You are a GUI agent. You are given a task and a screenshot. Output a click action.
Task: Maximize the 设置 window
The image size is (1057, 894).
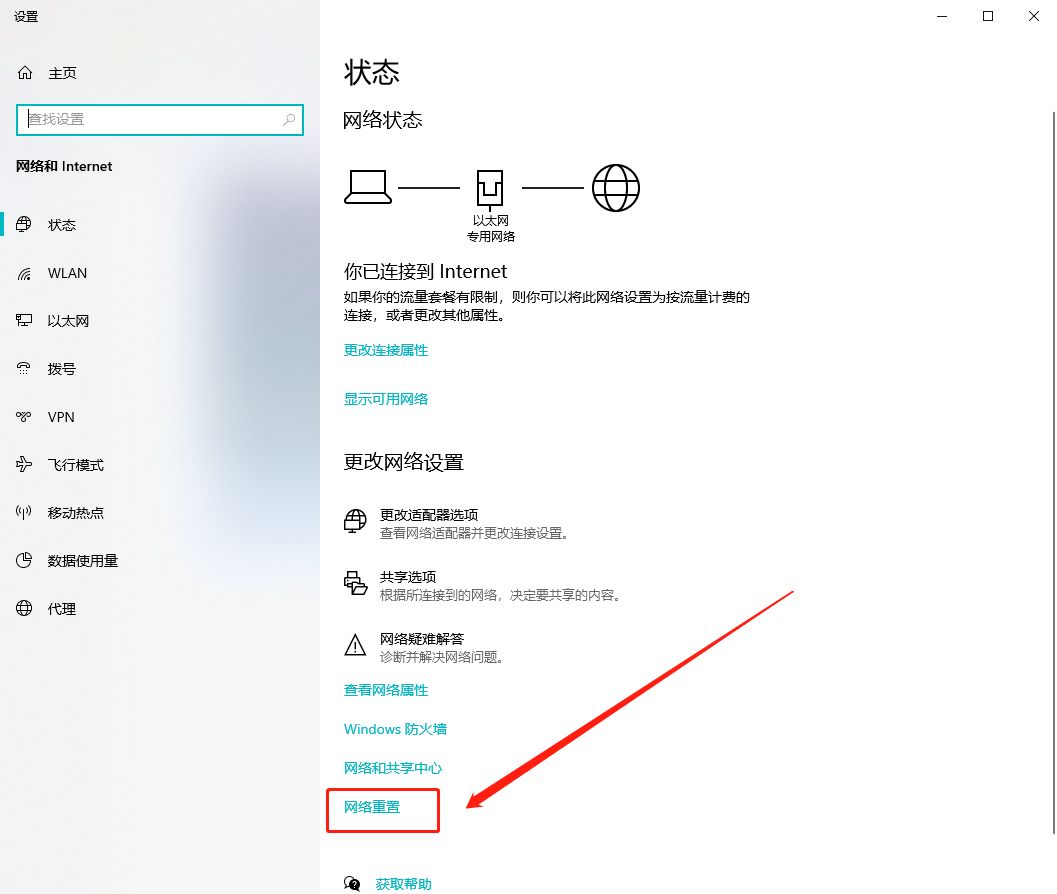[x=988, y=16]
